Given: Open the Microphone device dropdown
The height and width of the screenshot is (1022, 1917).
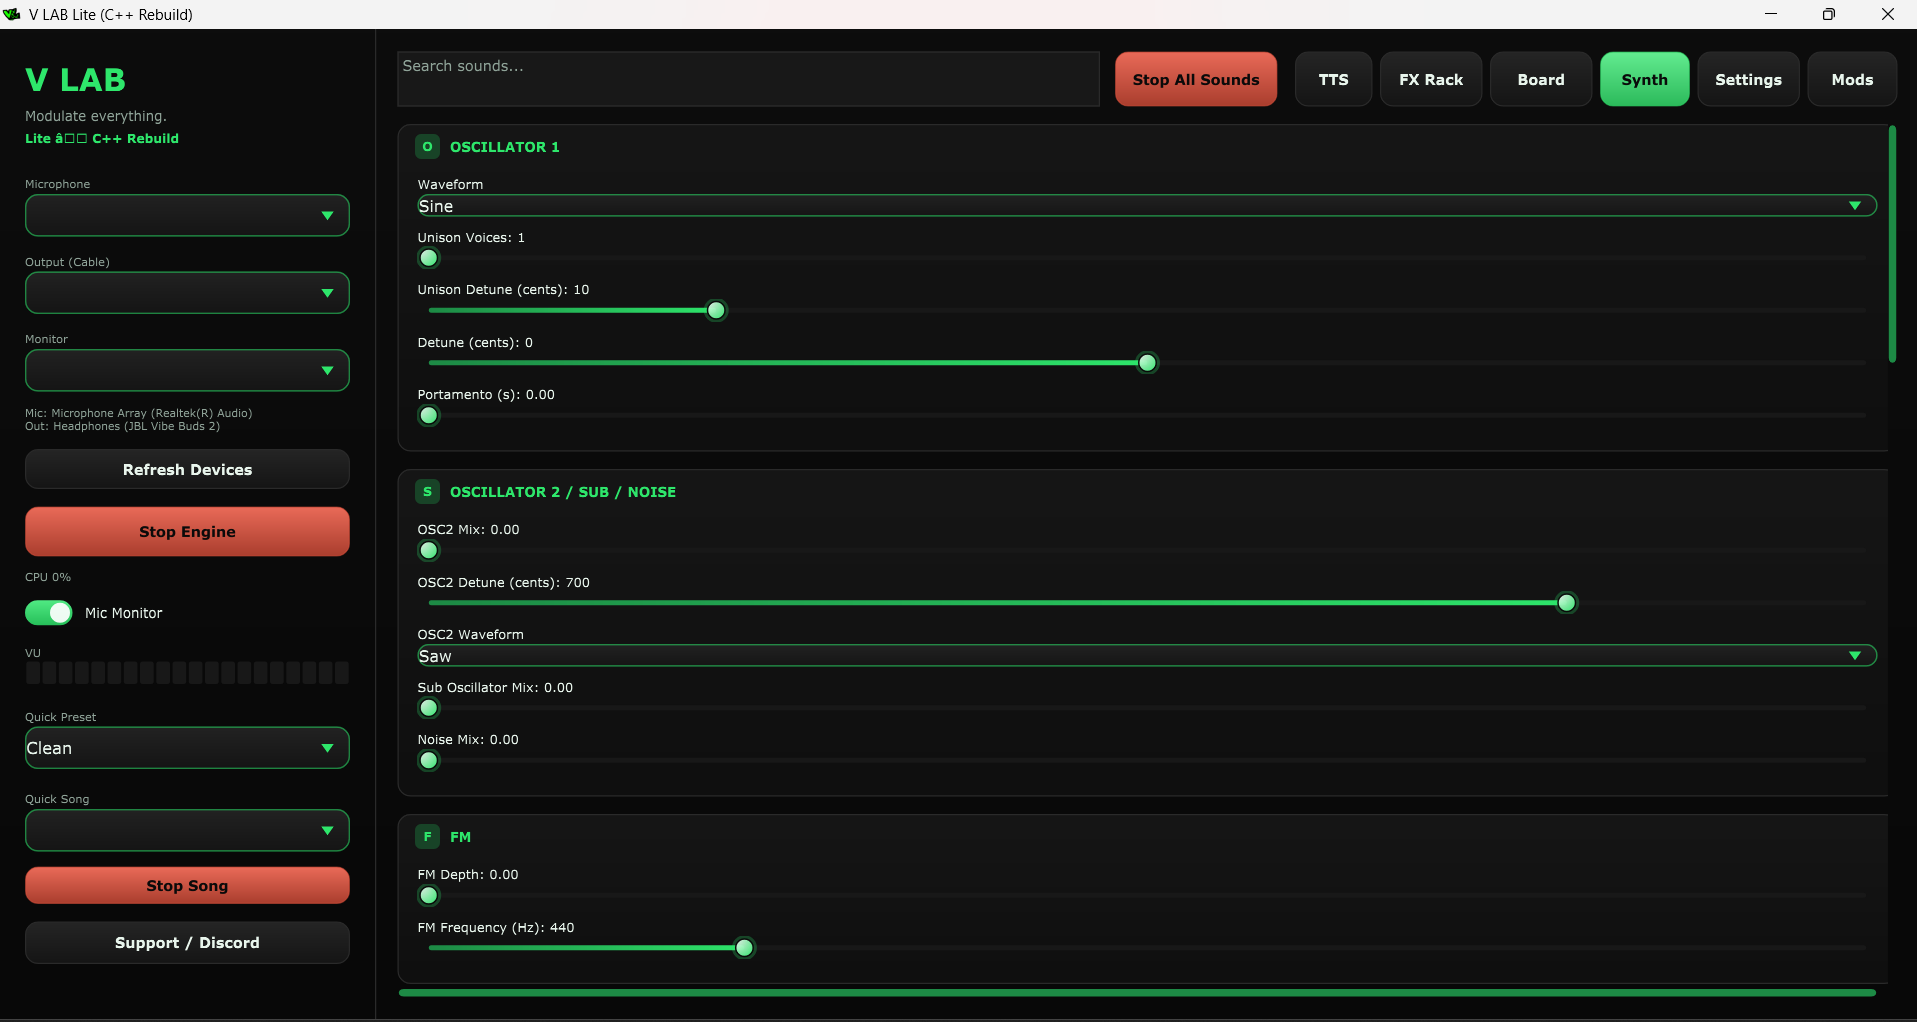Looking at the screenshot, I should [187, 216].
